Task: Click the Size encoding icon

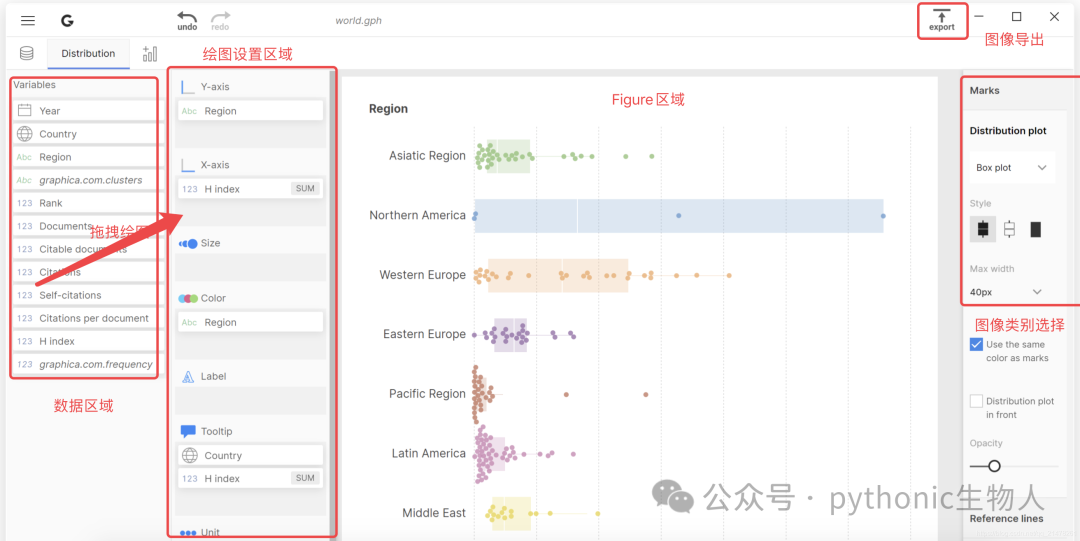Action: 188,243
